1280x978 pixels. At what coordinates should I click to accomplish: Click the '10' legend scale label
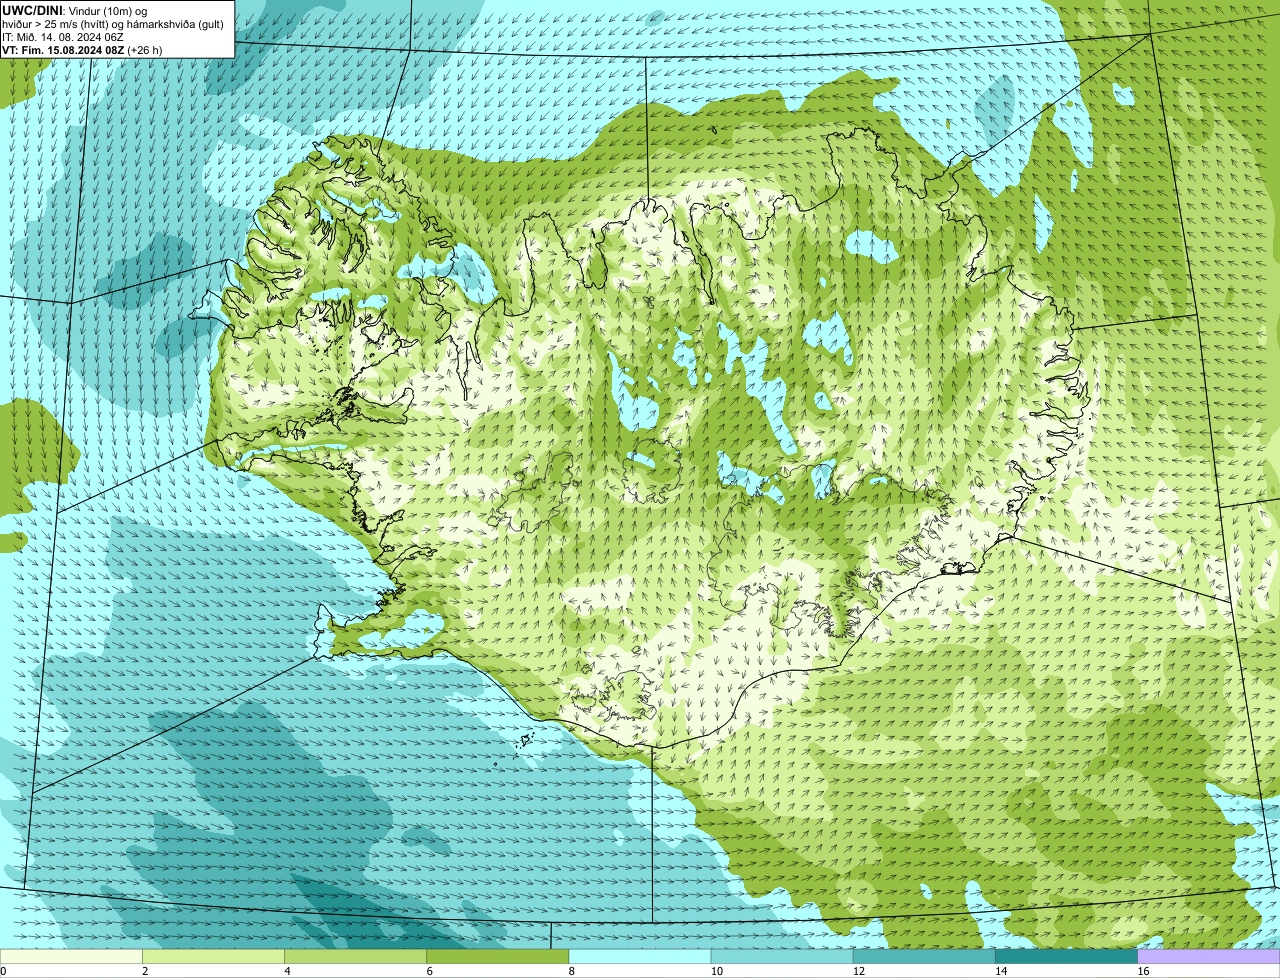coord(717,971)
